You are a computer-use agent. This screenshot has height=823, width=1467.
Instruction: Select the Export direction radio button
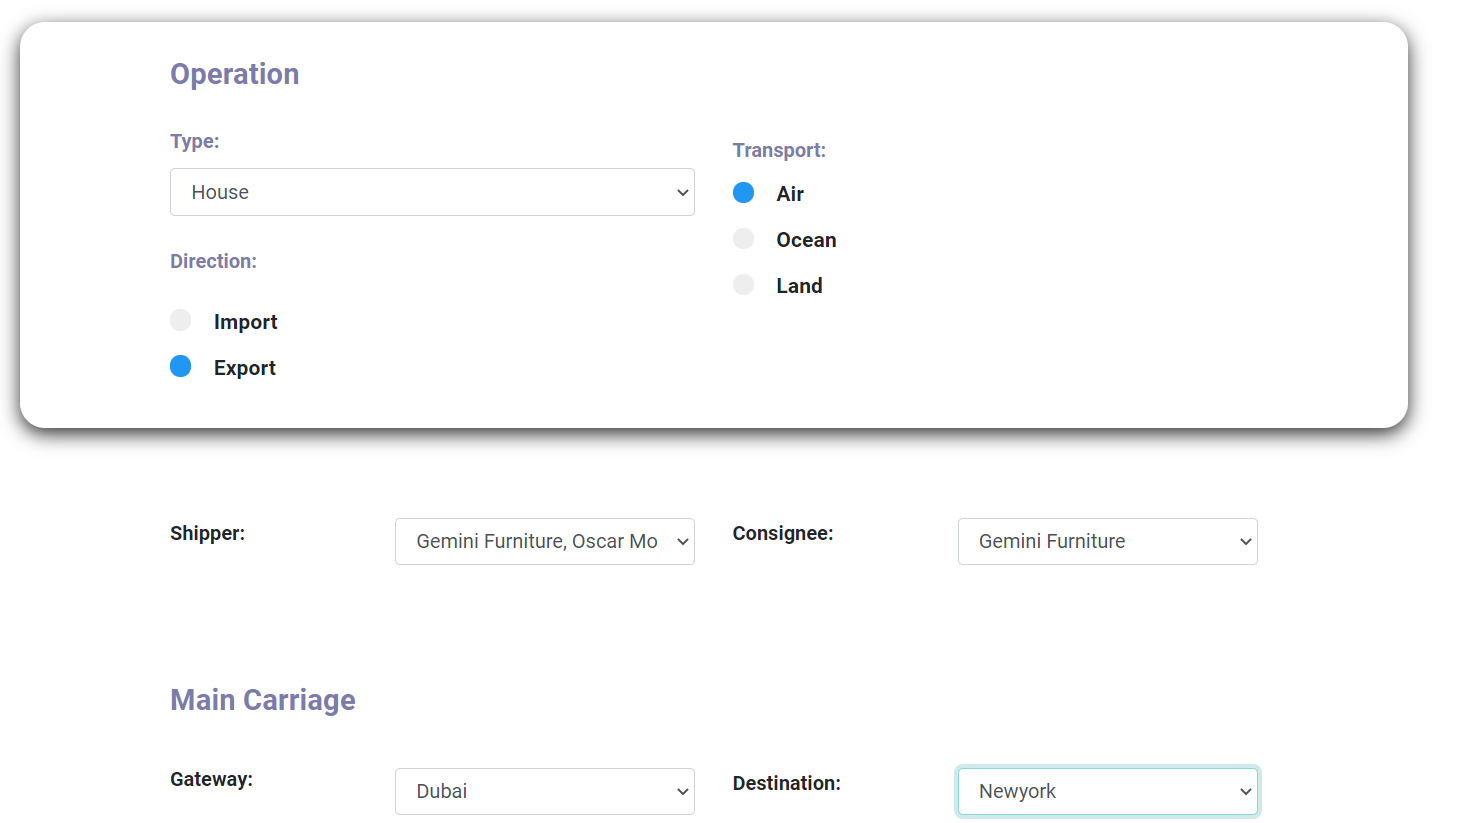point(181,367)
